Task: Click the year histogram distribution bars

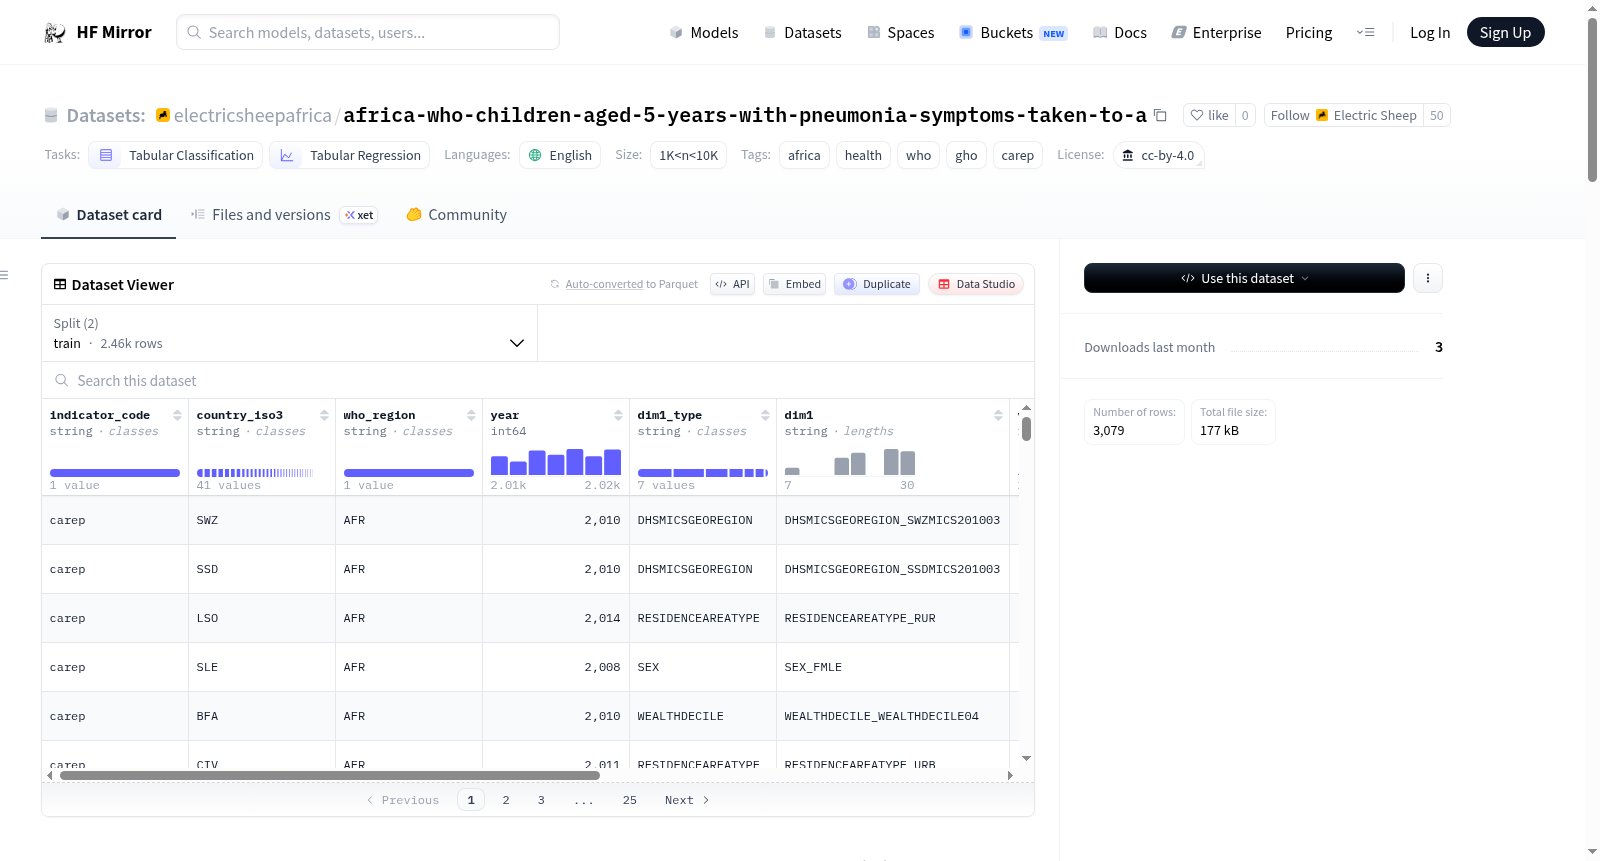Action: [556, 461]
